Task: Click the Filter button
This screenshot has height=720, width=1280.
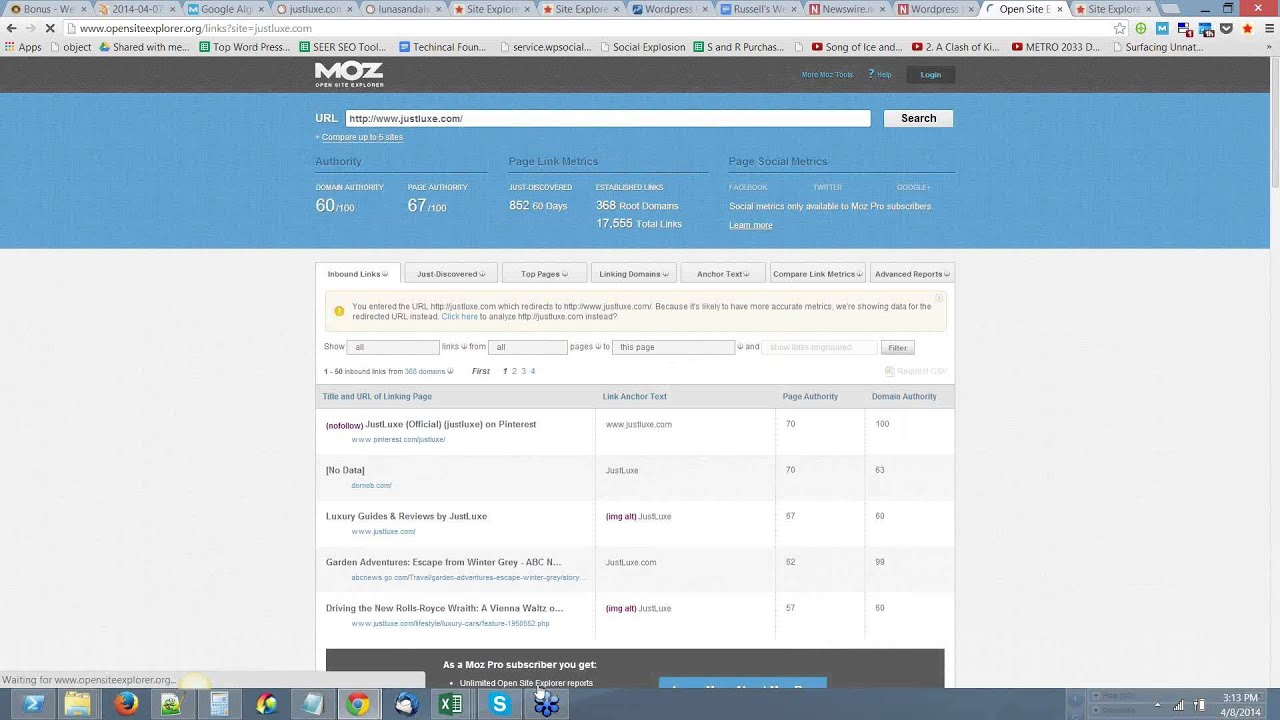Action: coord(898,348)
